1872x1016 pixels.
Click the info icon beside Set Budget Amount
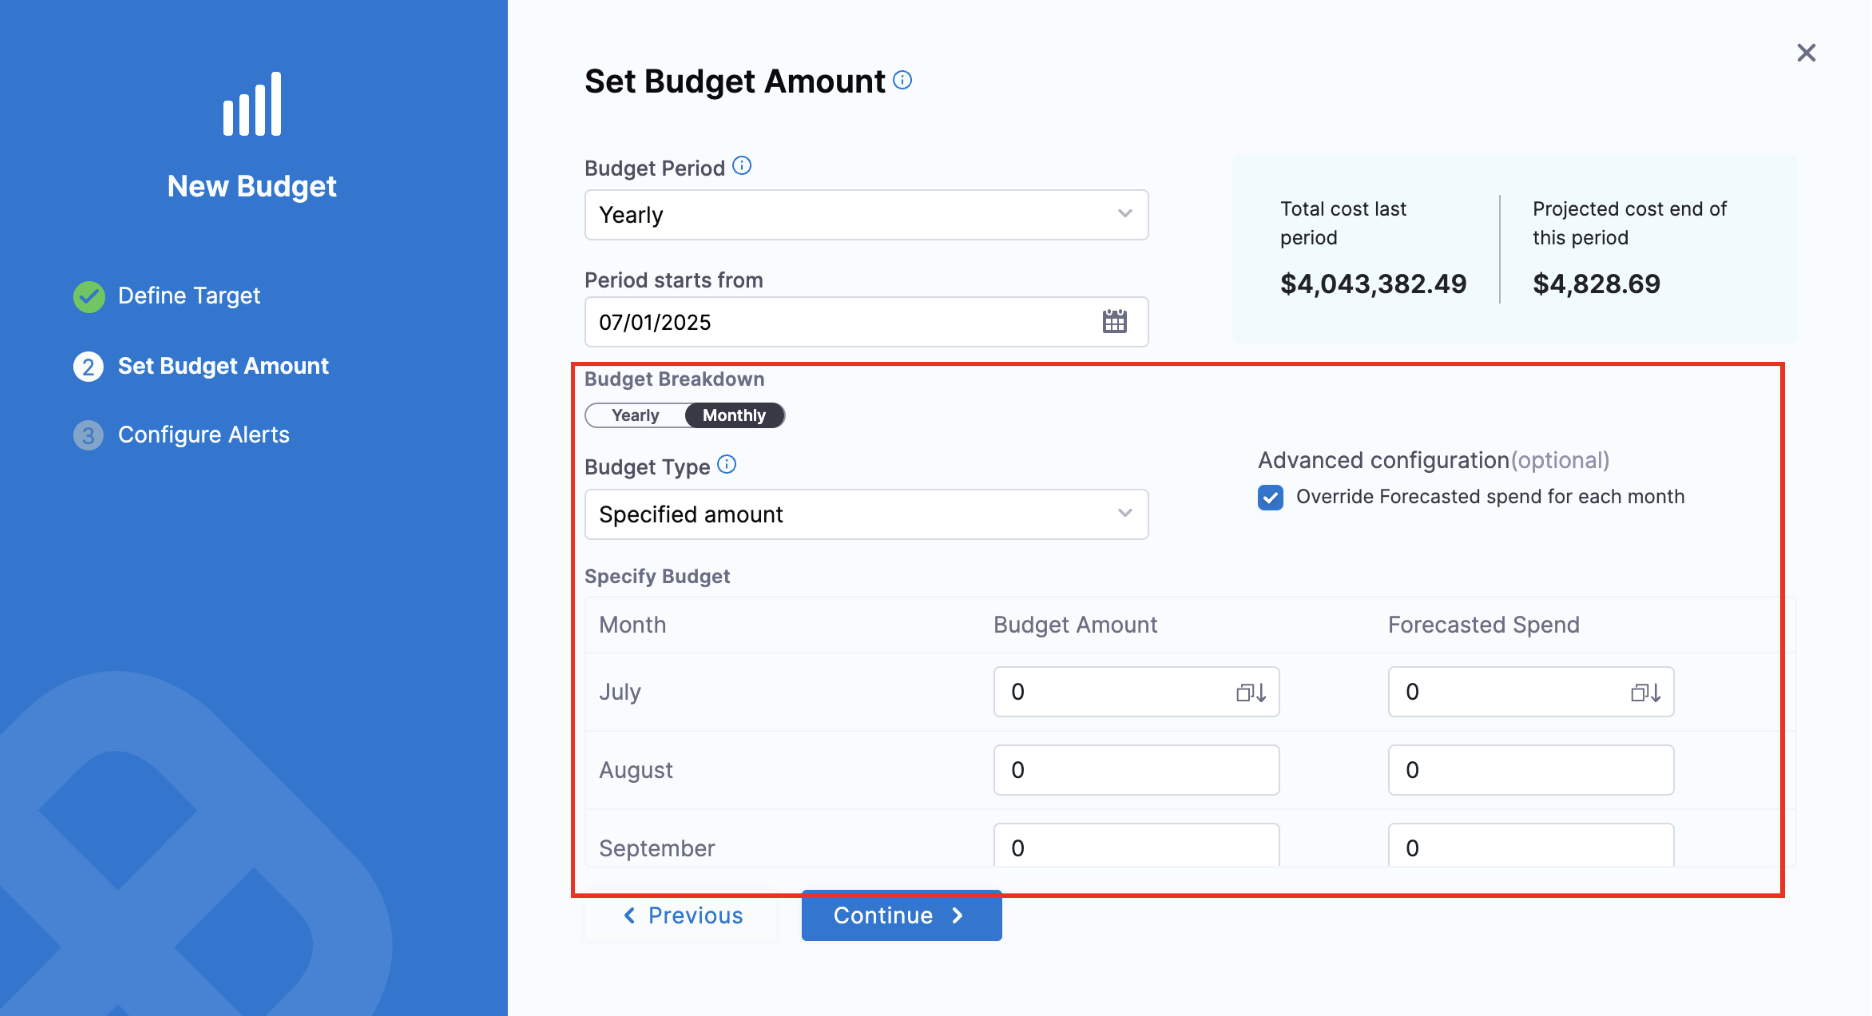tap(902, 80)
